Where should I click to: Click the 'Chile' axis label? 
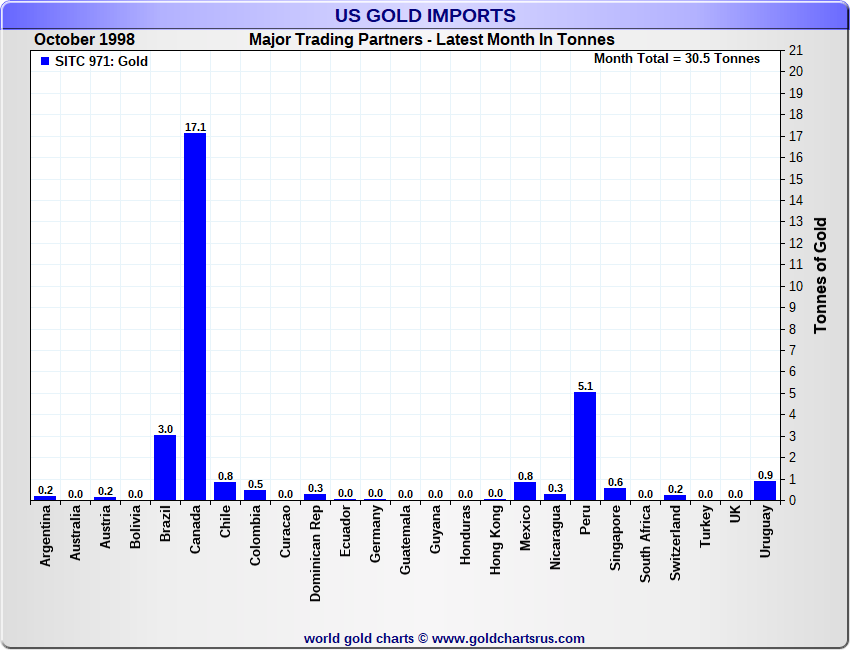coord(225,521)
